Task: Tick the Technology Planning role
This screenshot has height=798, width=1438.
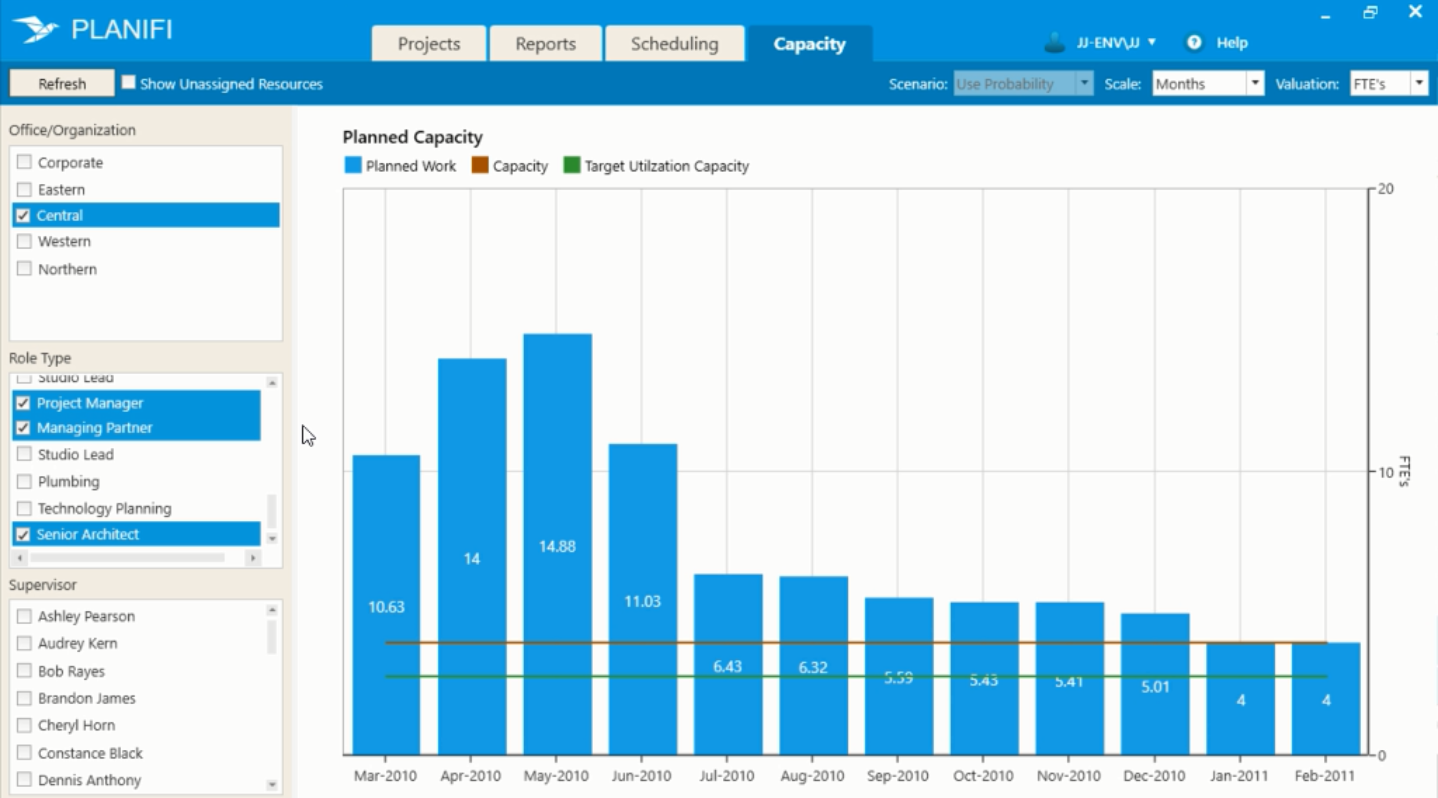Action: point(24,508)
